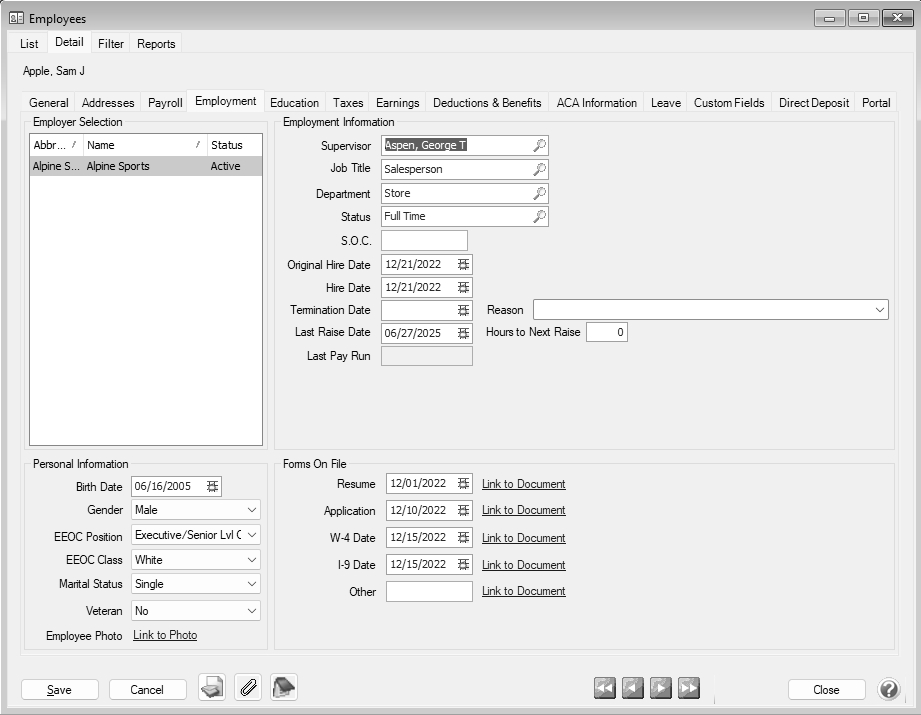Image resolution: width=921 pixels, height=715 pixels.
Task: Click the Save button
Action: tap(59, 690)
